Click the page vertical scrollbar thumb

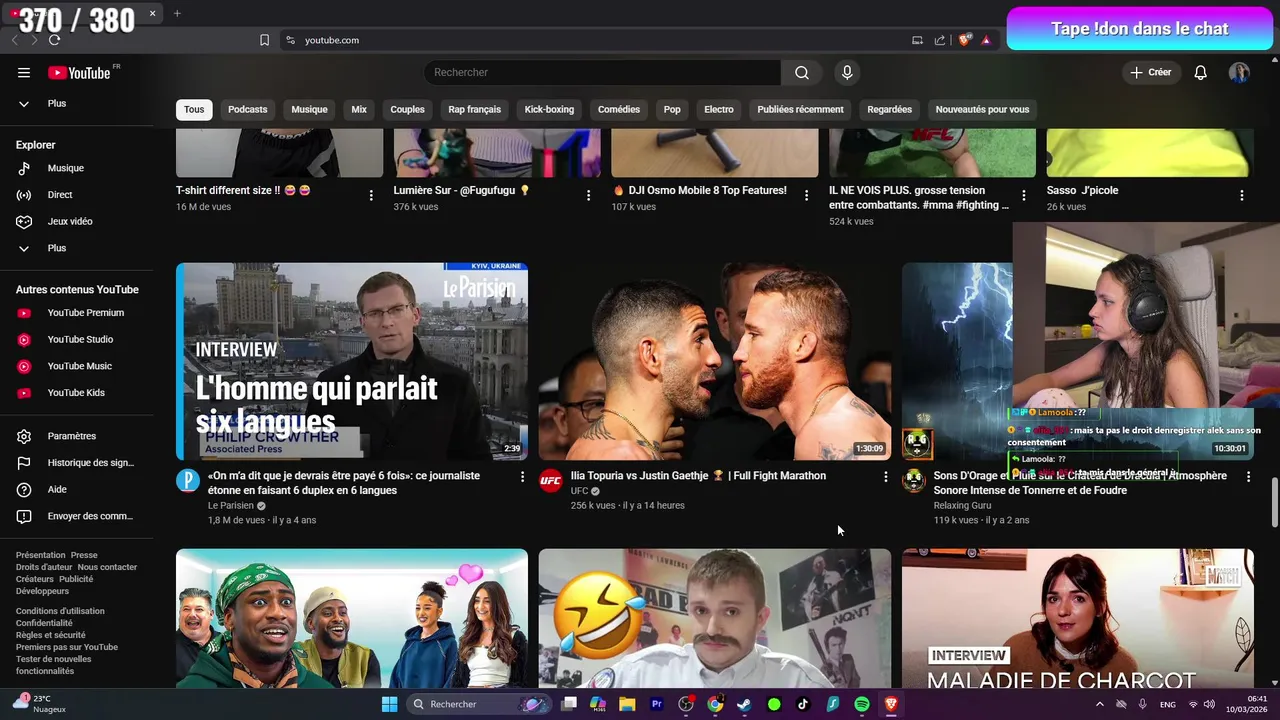pyautogui.click(x=1274, y=502)
